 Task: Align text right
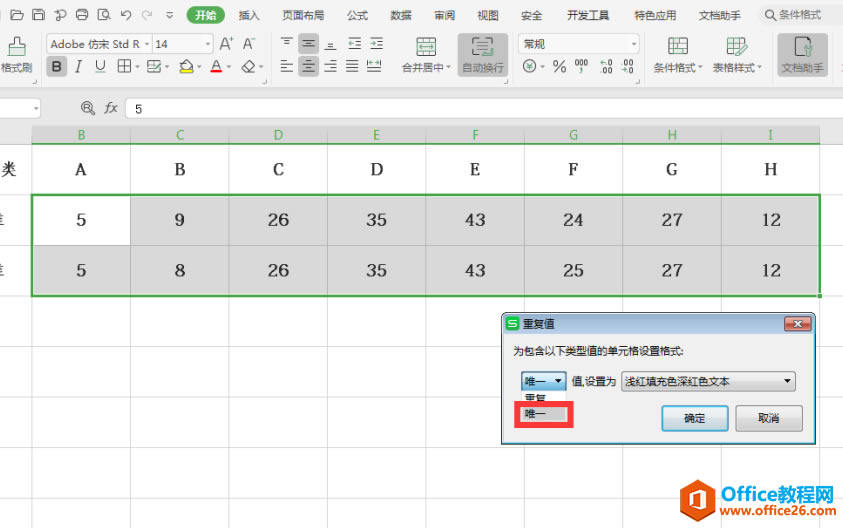coord(331,66)
